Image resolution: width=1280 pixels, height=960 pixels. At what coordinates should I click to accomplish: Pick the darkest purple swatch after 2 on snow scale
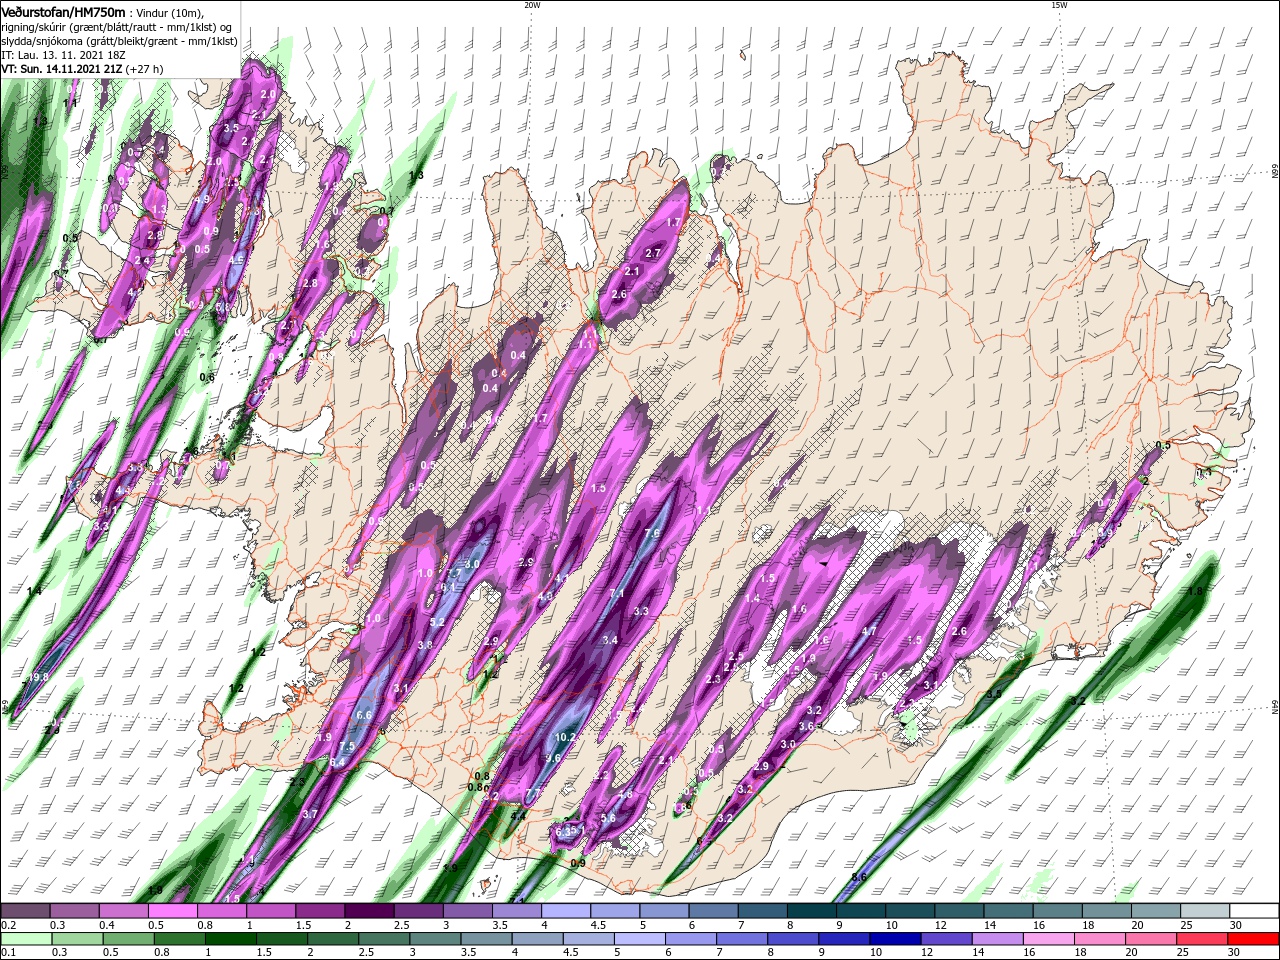click(x=369, y=911)
